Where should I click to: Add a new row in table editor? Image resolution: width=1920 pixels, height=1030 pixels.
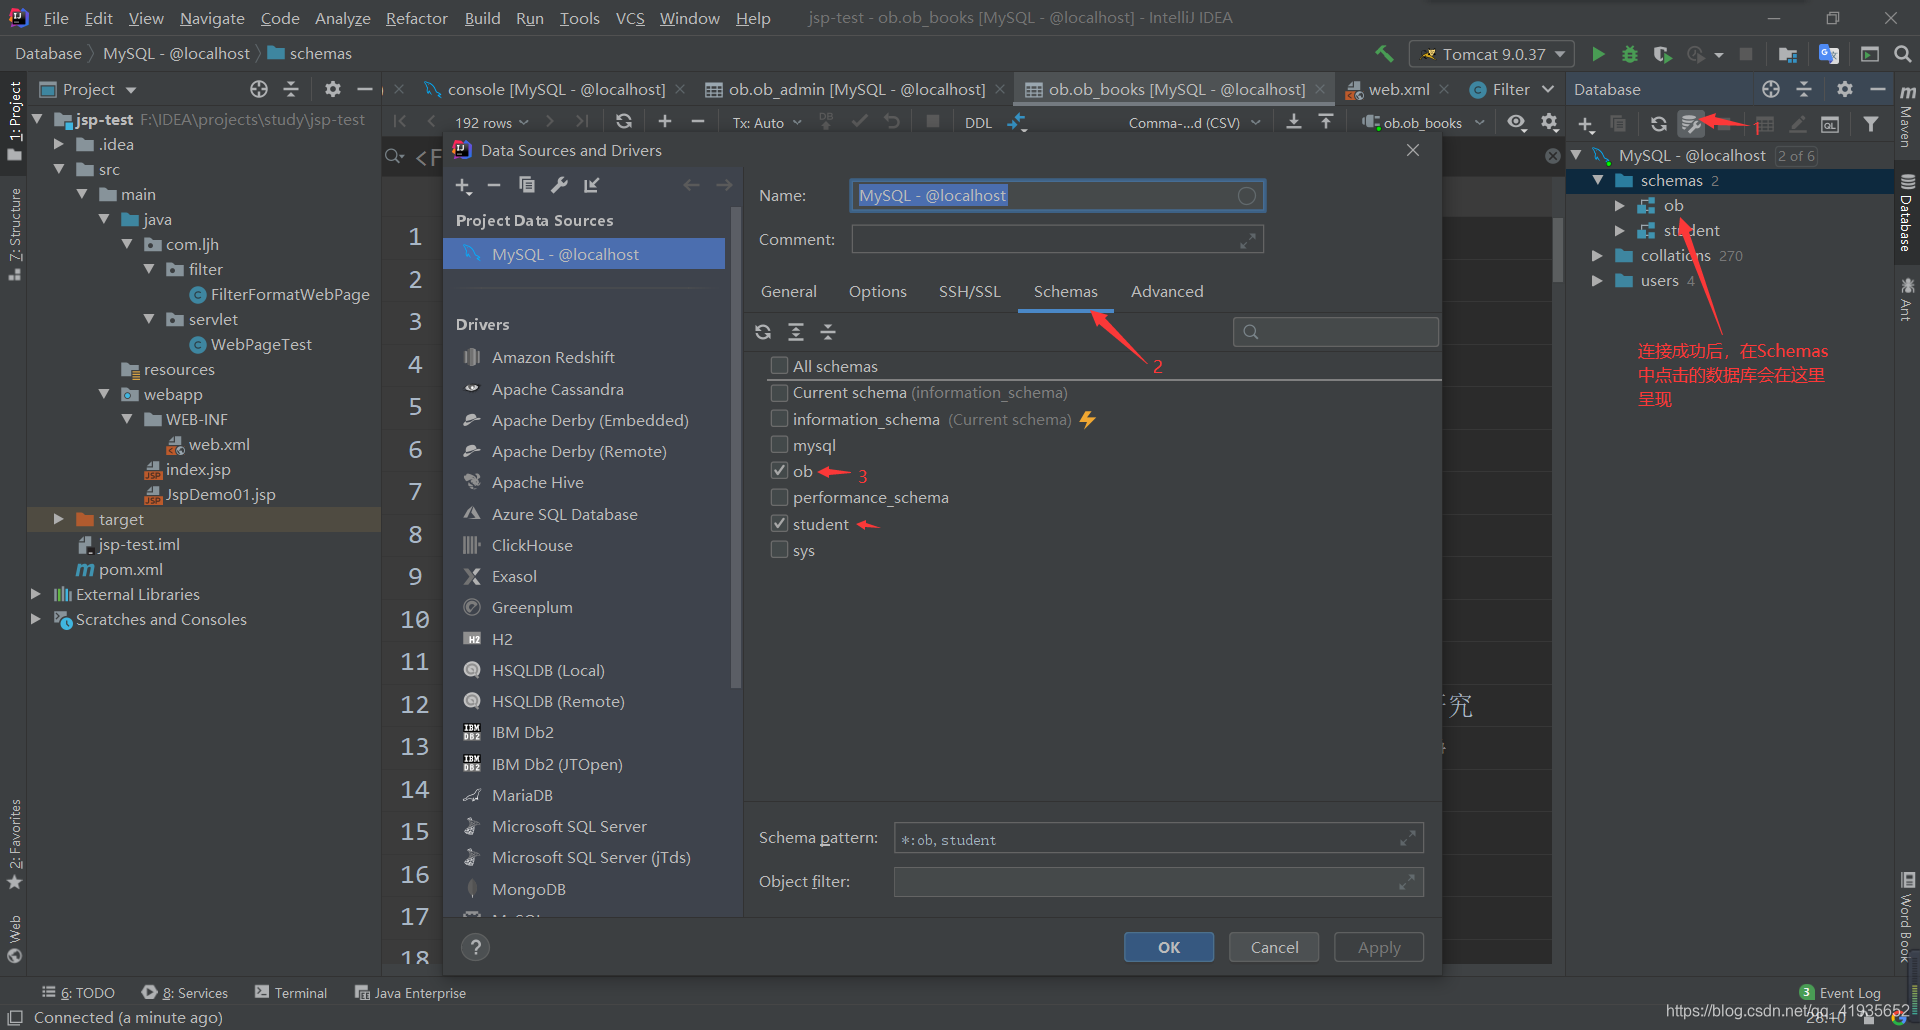pyautogui.click(x=665, y=121)
